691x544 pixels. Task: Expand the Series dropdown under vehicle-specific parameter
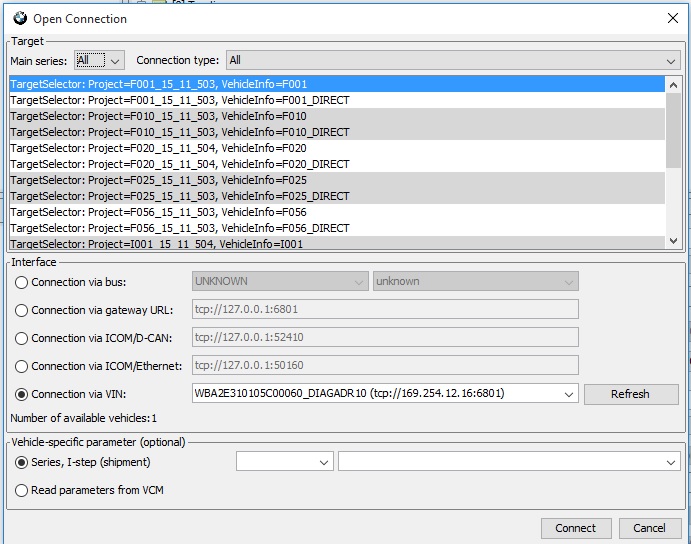pyautogui.click(x=285, y=462)
